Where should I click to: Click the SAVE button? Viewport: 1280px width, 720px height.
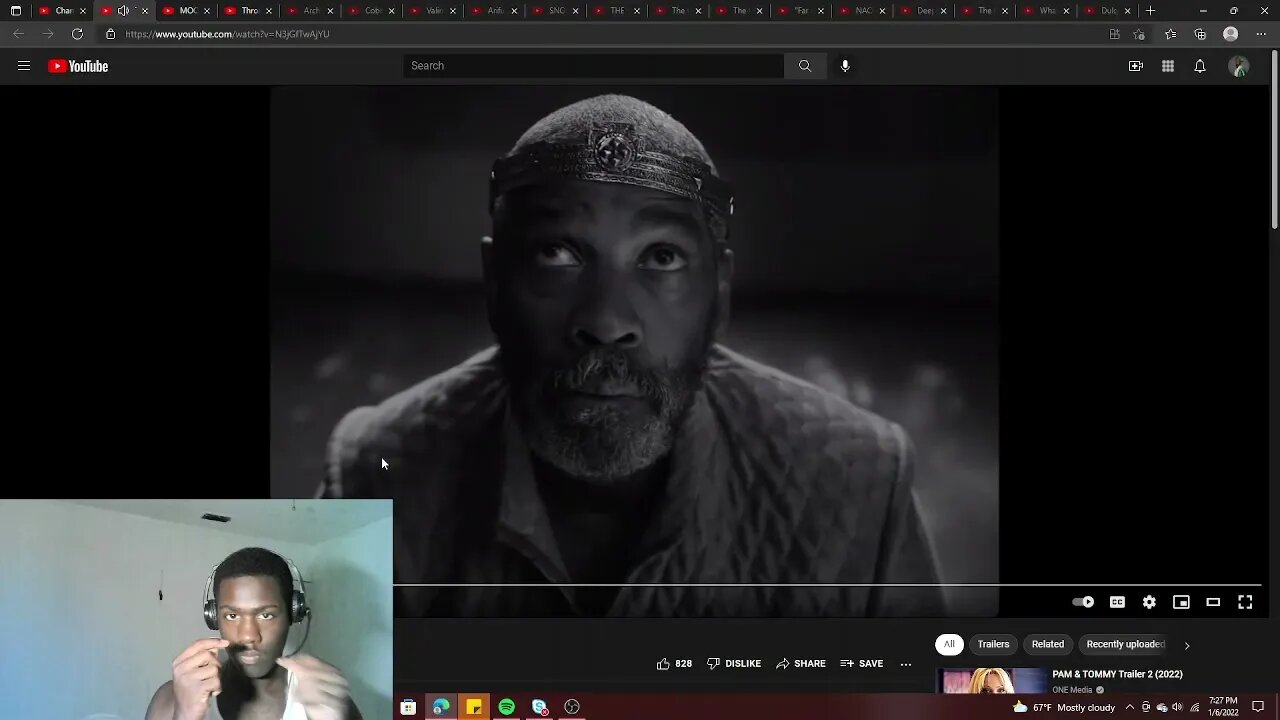click(x=862, y=664)
